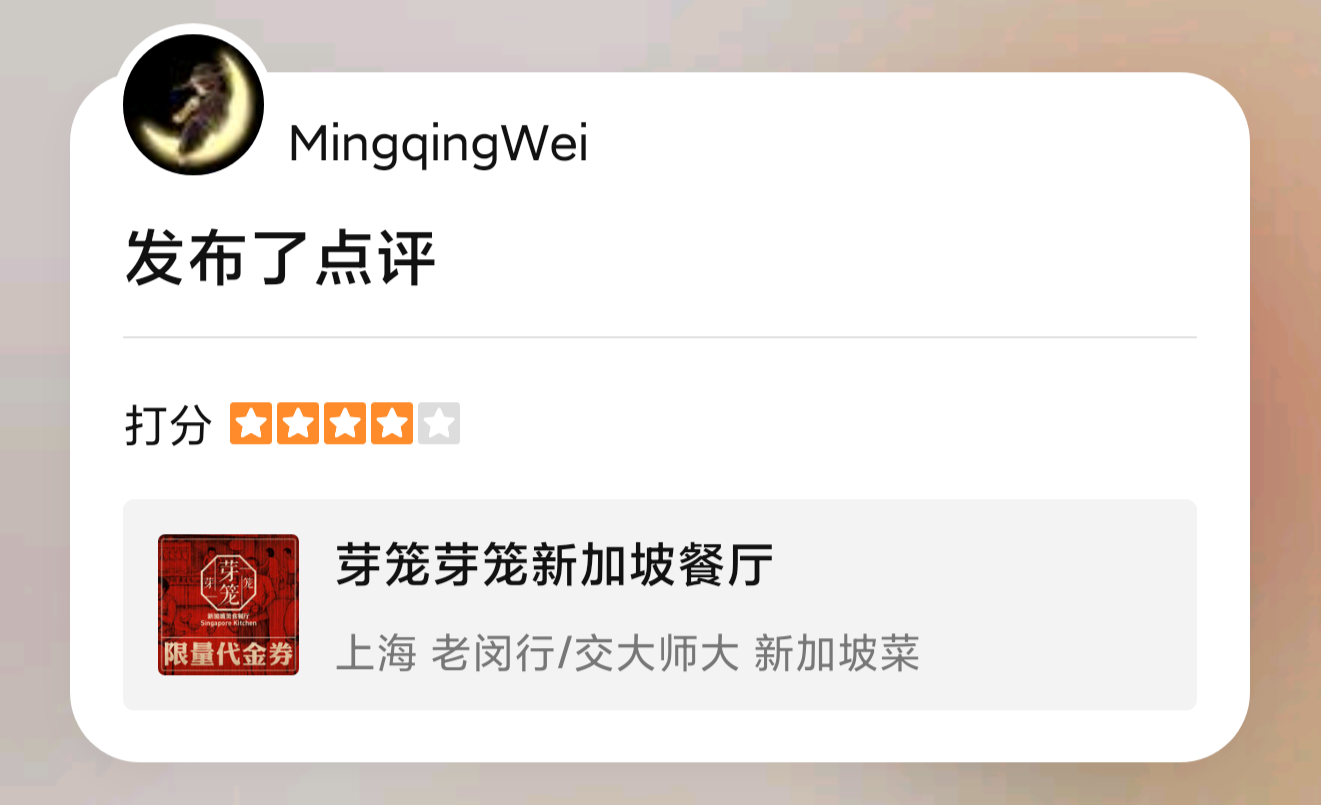Open the MingqingWei username link
1321x805 pixels.
pyautogui.click(x=438, y=146)
